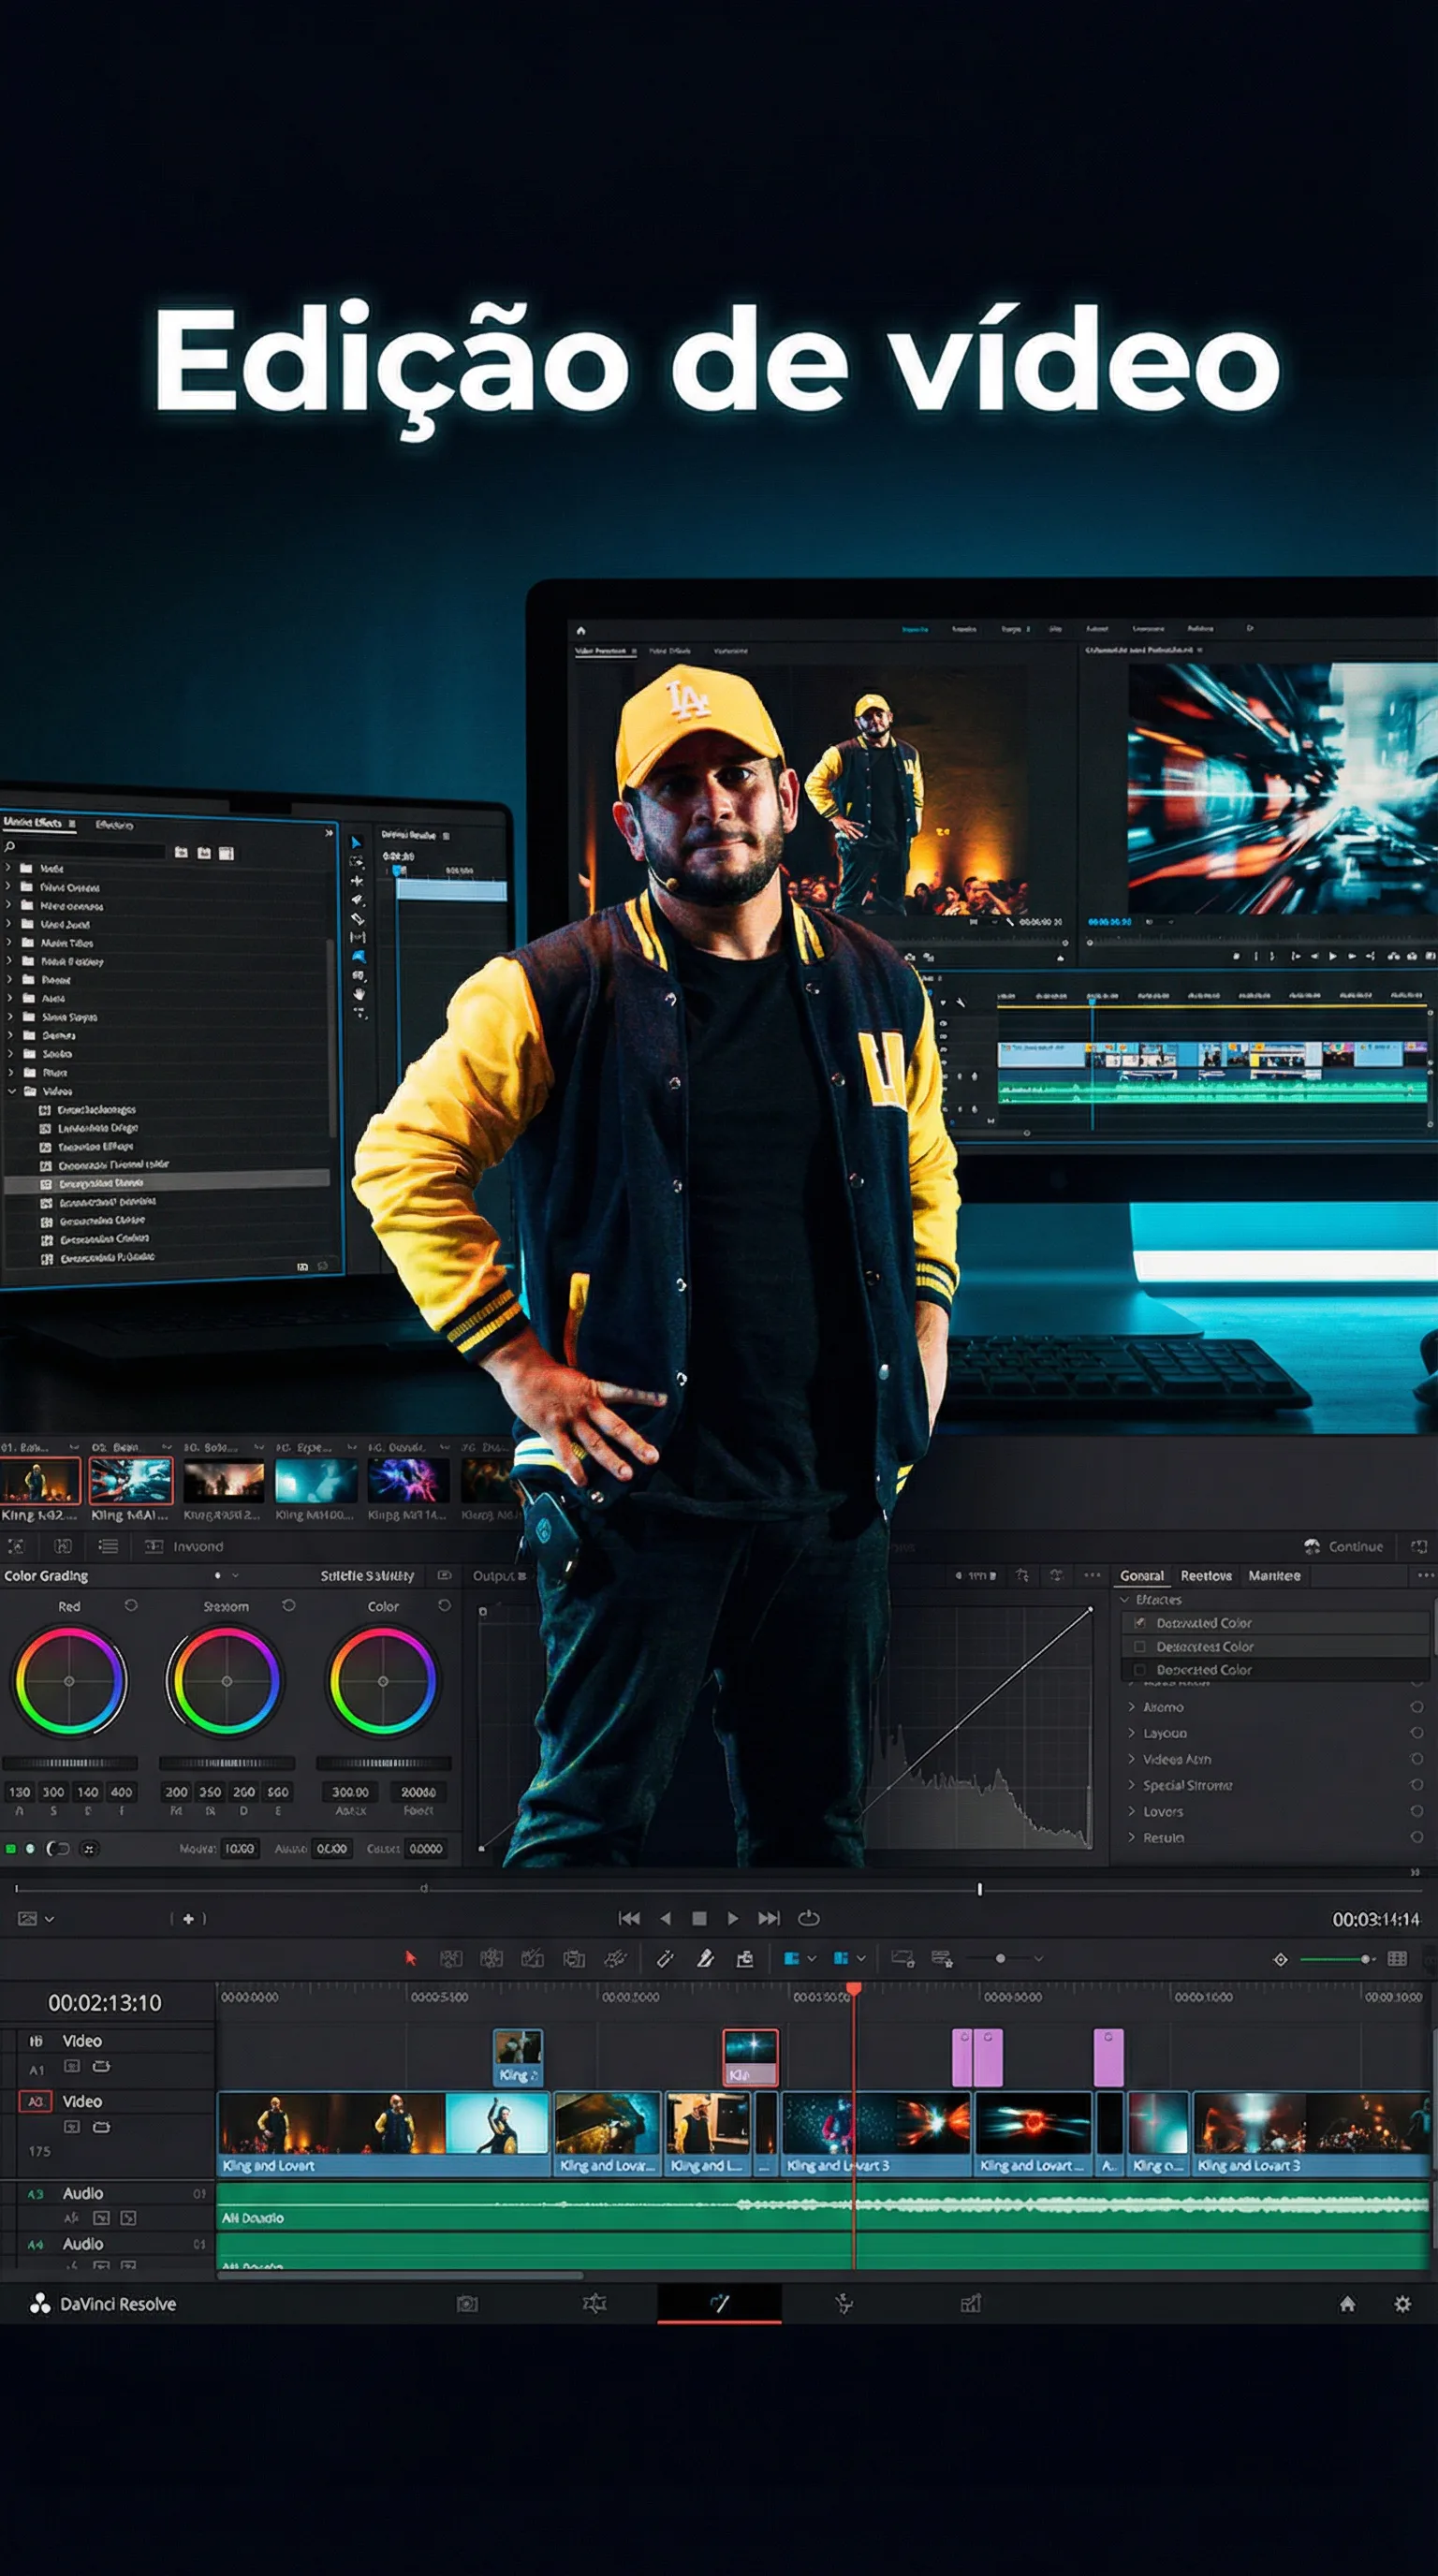Open the settings gear in bottom bar
The image size is (1438, 2576).
tap(1402, 2304)
